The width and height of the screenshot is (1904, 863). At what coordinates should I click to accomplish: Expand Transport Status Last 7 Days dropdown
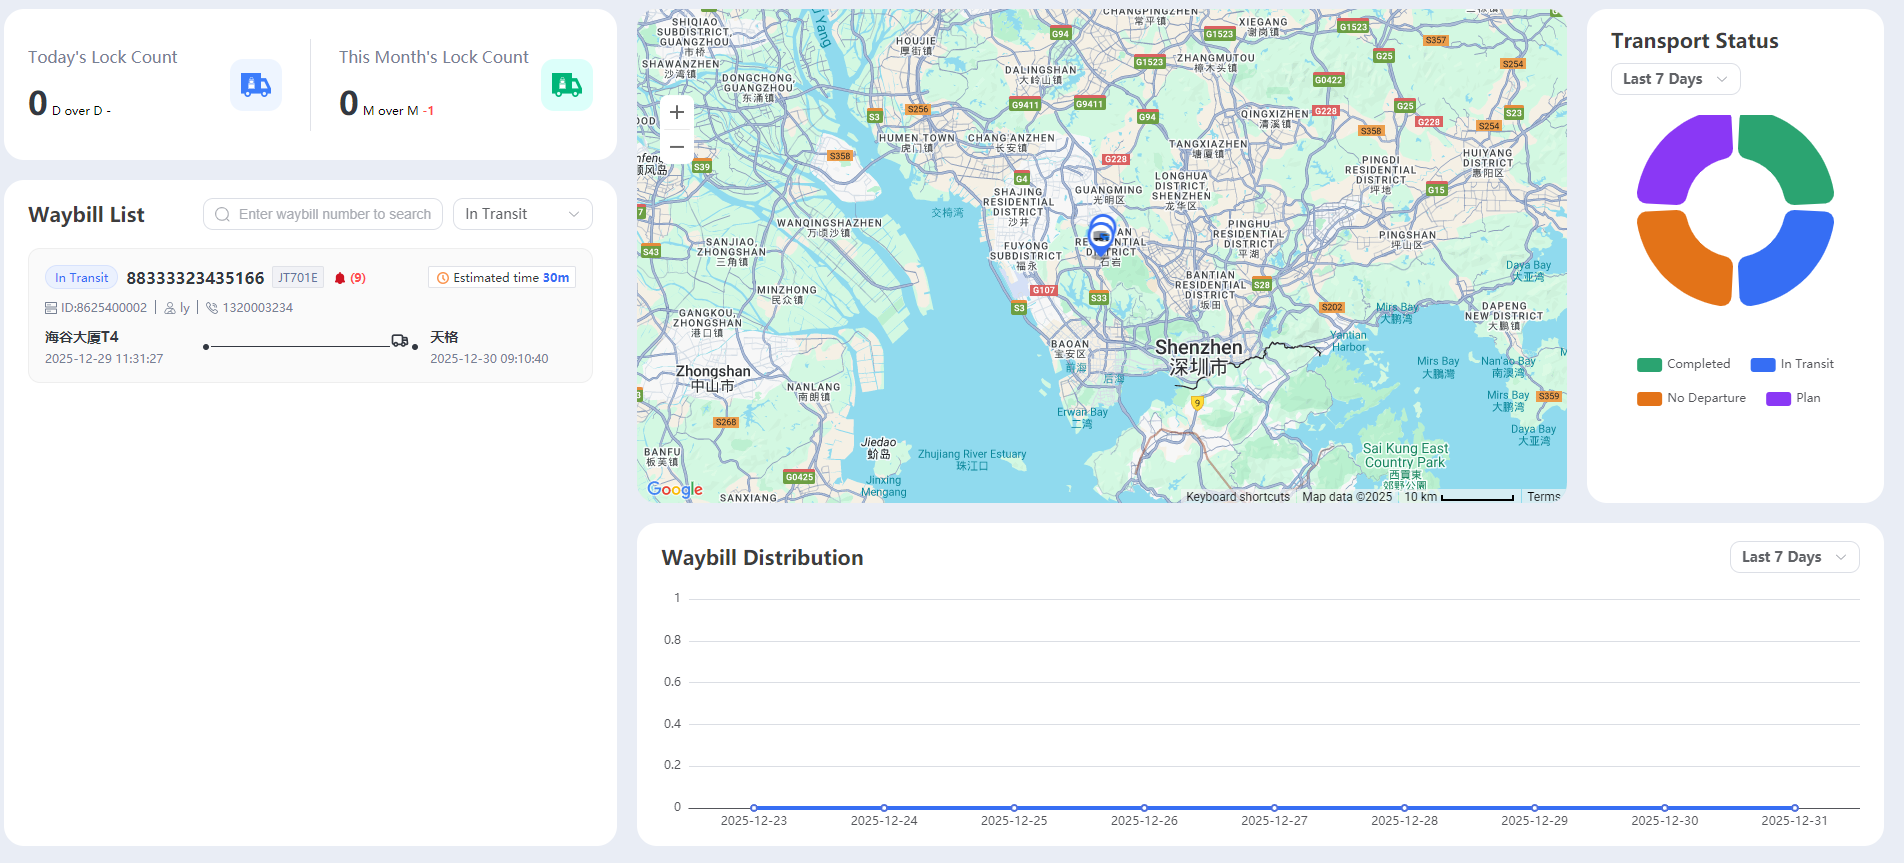coord(1675,79)
